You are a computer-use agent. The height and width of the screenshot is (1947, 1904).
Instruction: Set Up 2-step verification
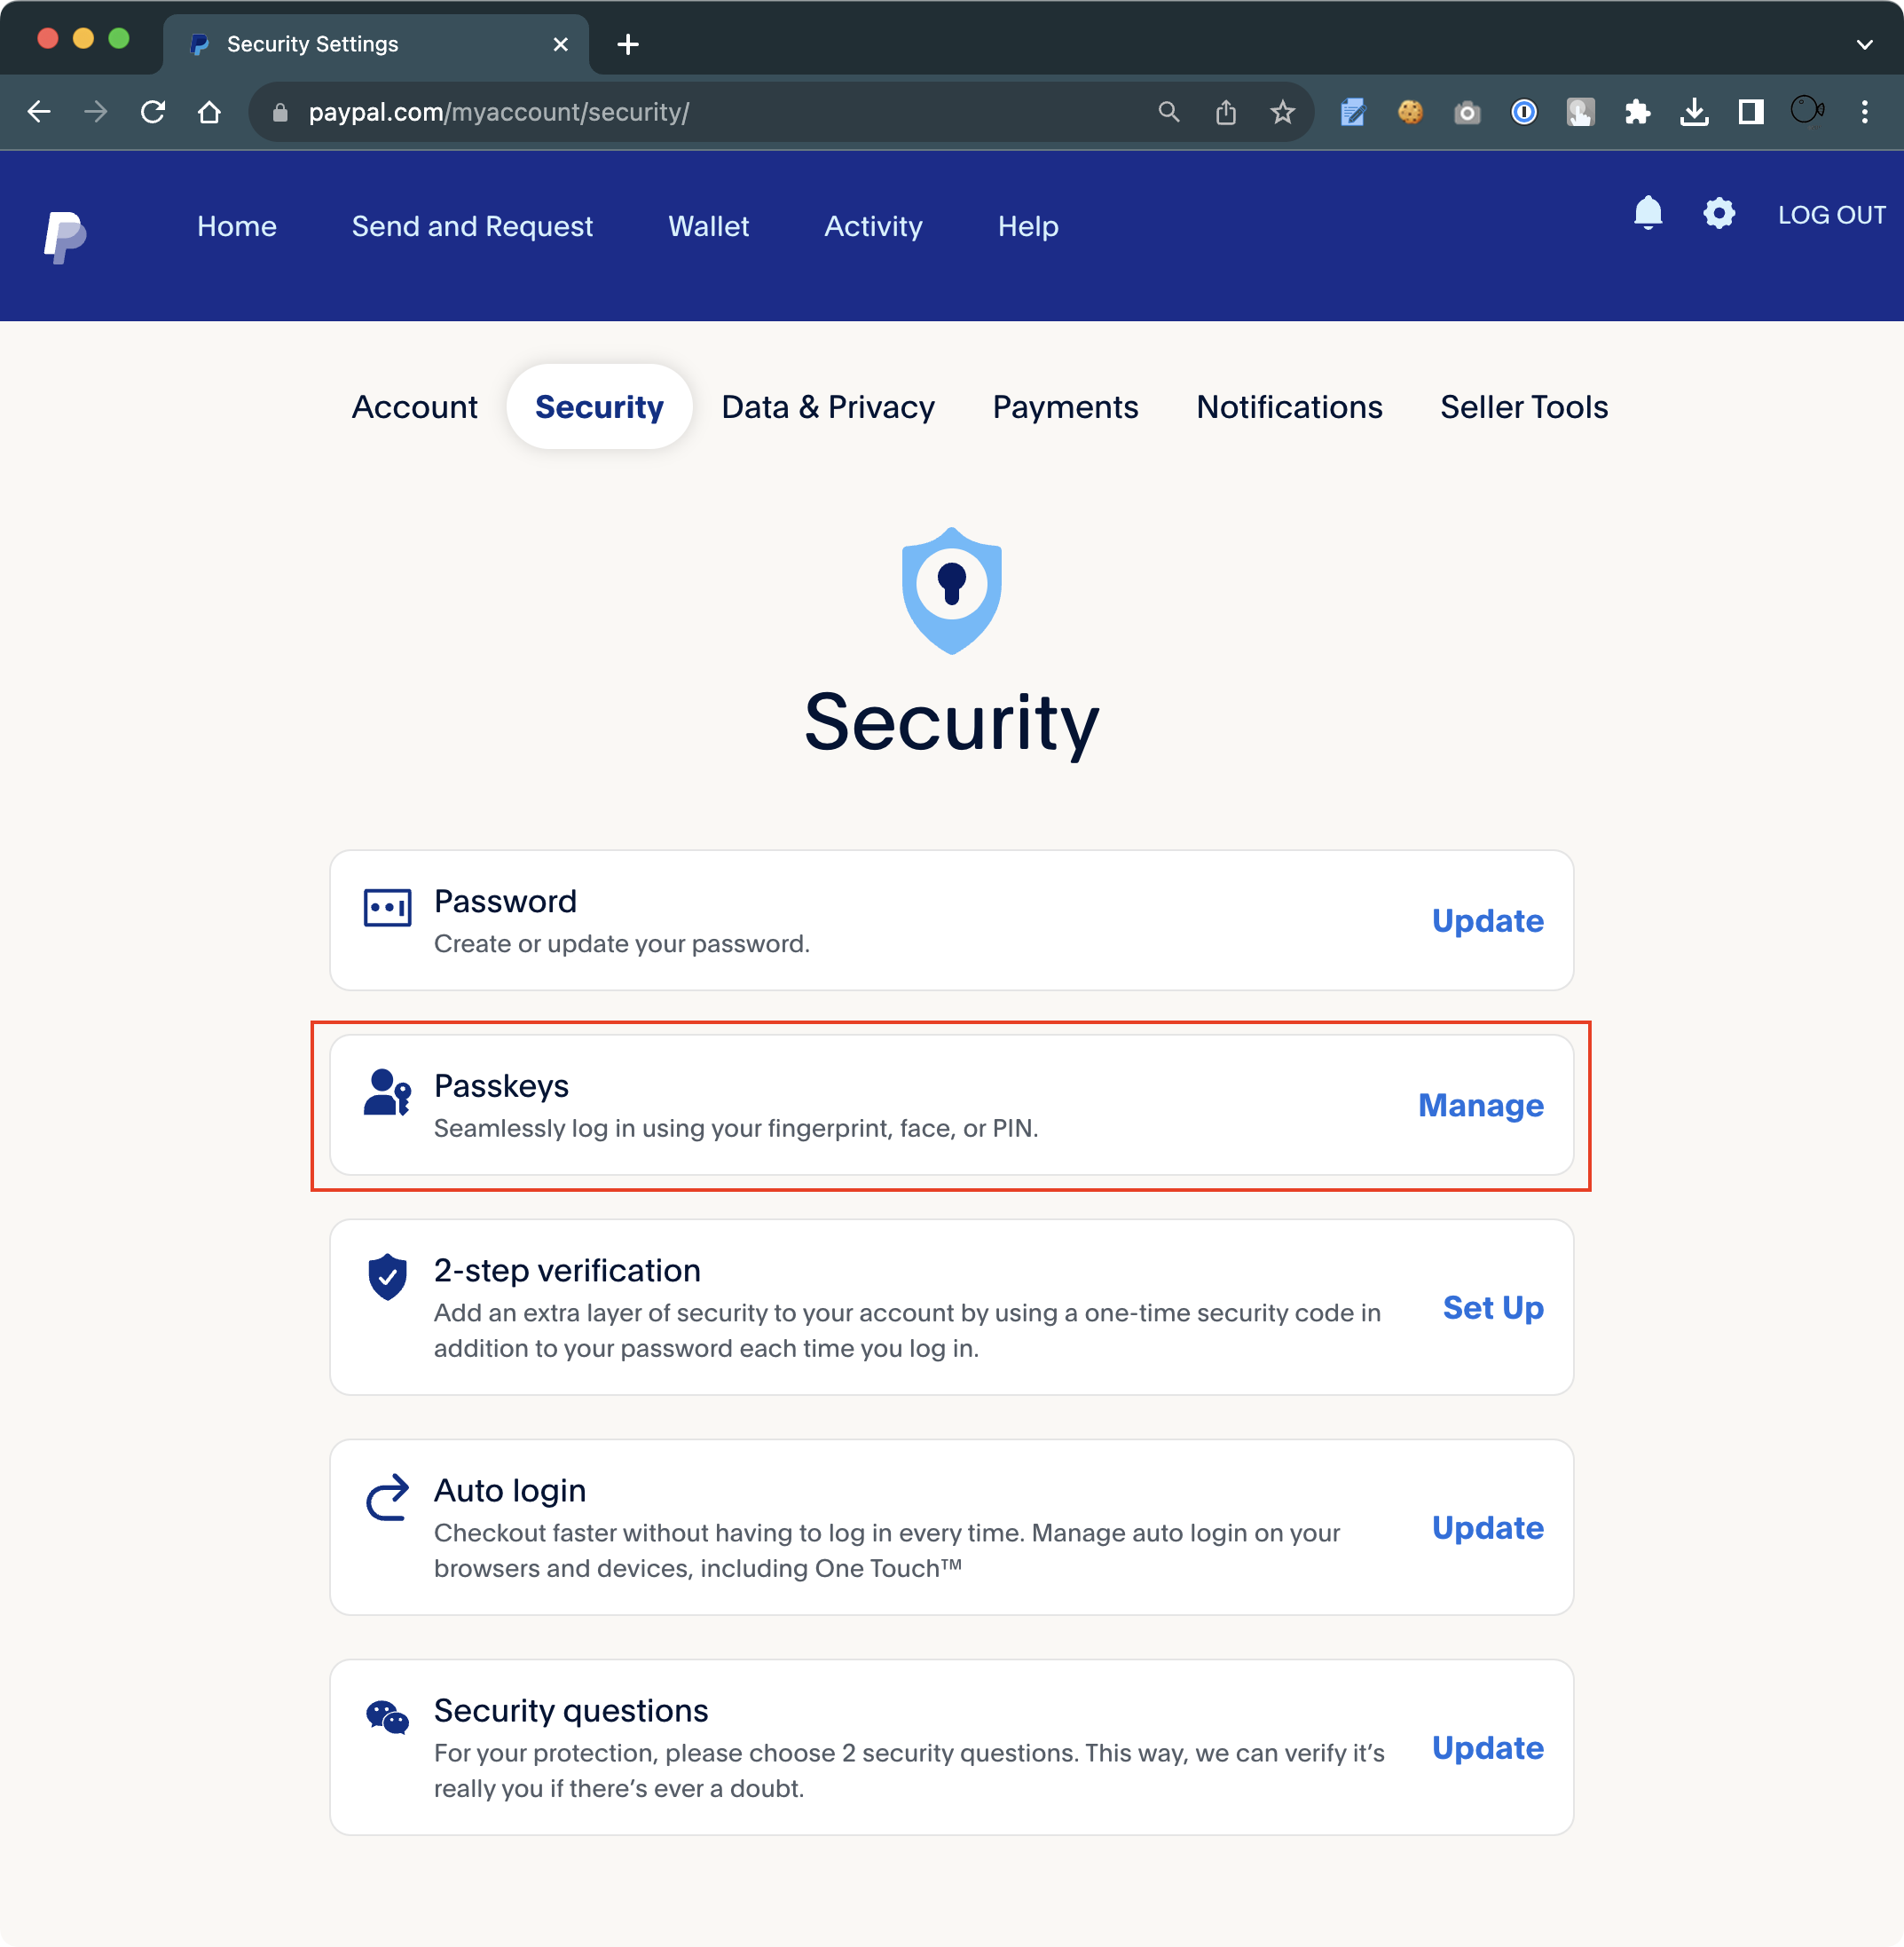pyautogui.click(x=1492, y=1307)
